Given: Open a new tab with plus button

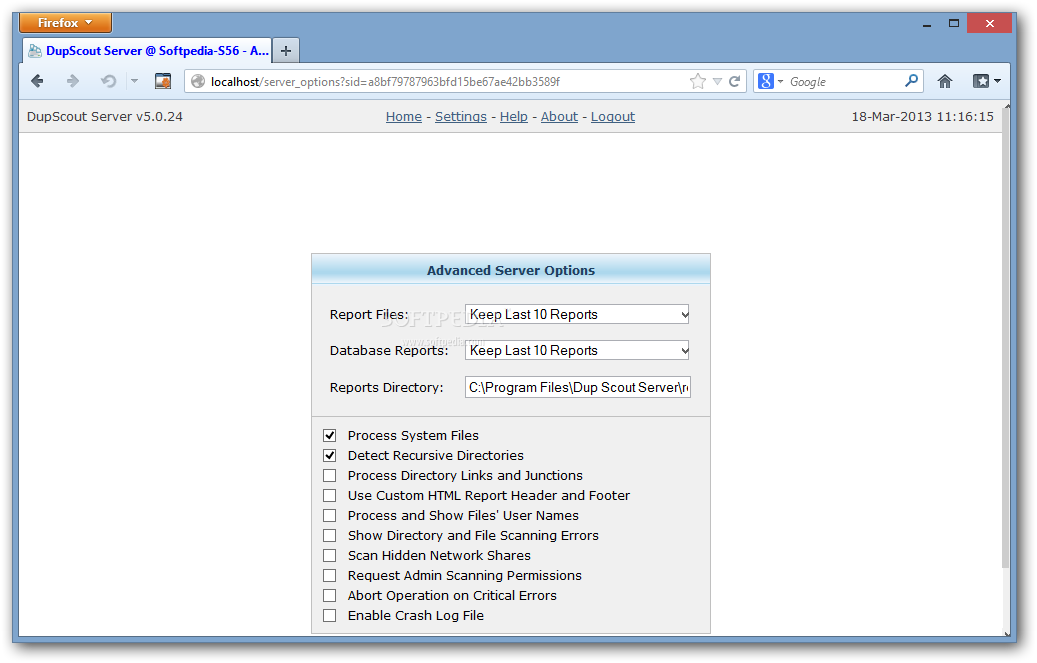Looking at the screenshot, I should [286, 51].
